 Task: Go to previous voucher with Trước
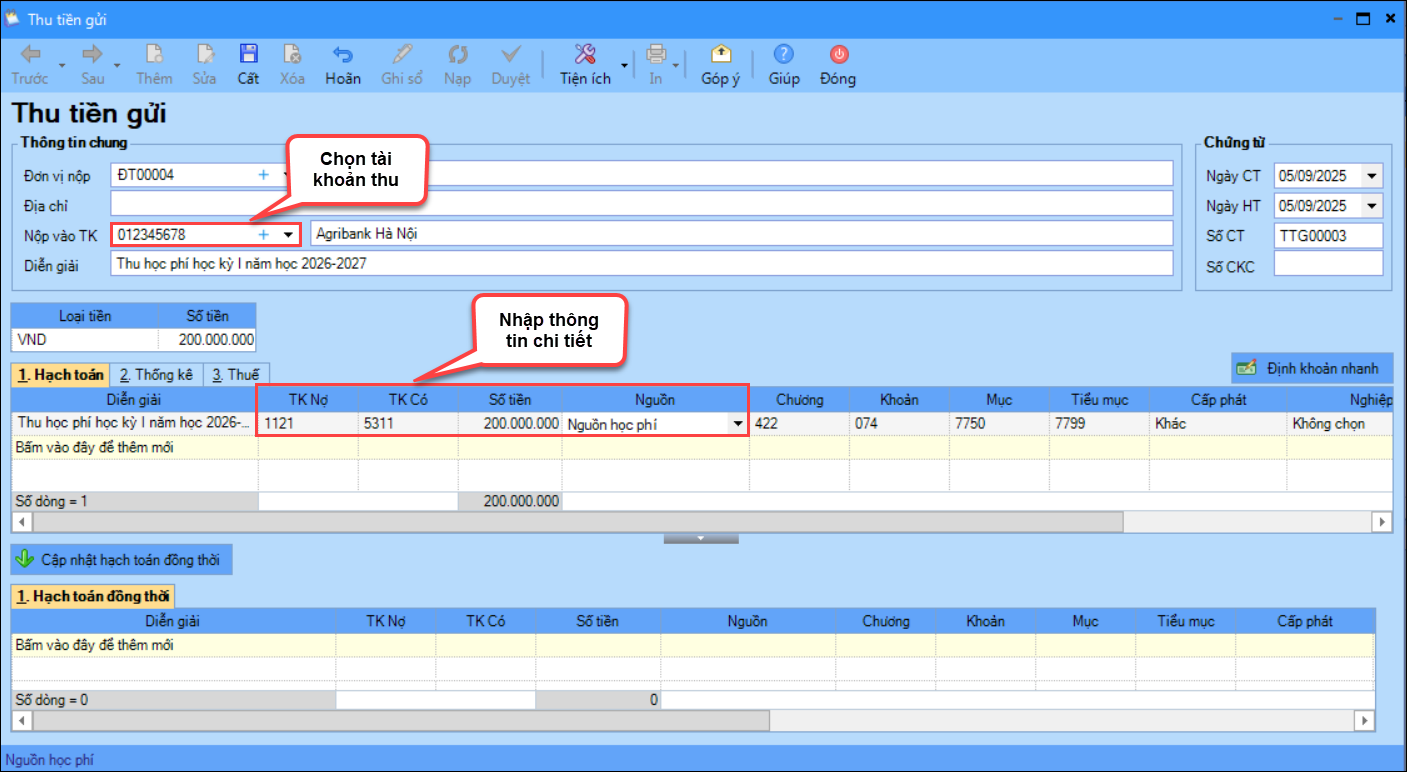pos(30,65)
